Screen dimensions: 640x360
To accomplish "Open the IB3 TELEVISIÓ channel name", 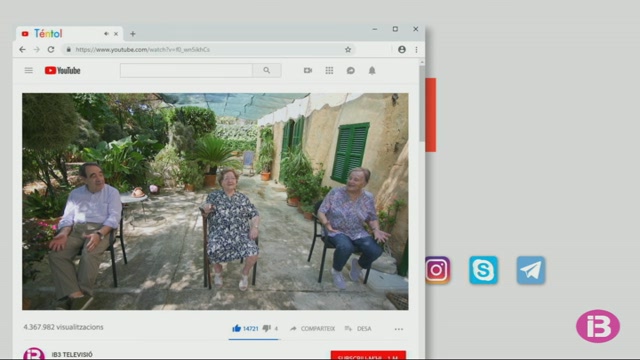I will 72,355.
